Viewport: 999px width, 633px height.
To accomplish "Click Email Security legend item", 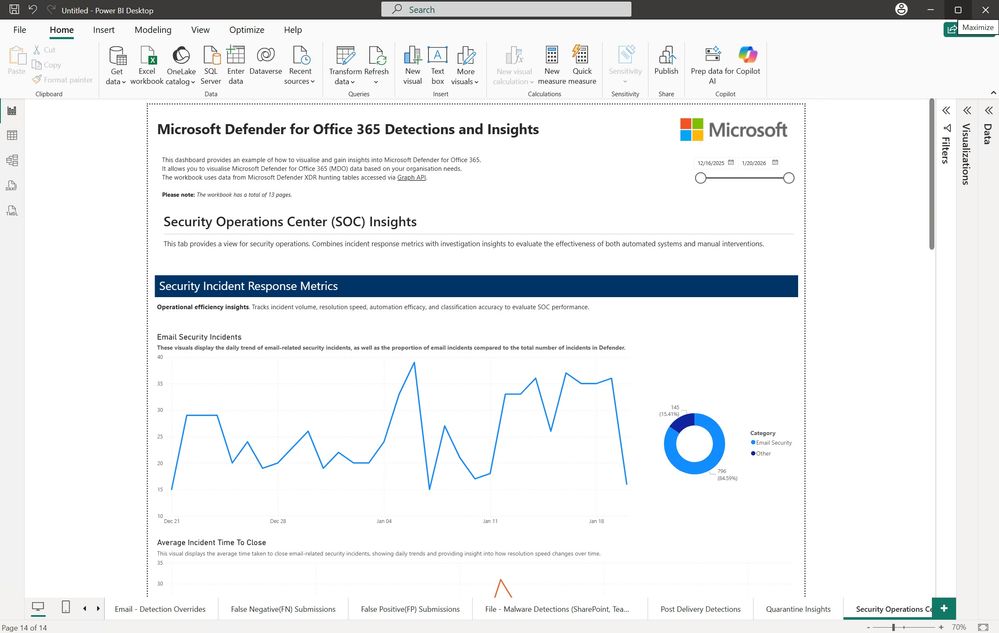I will pos(772,443).
